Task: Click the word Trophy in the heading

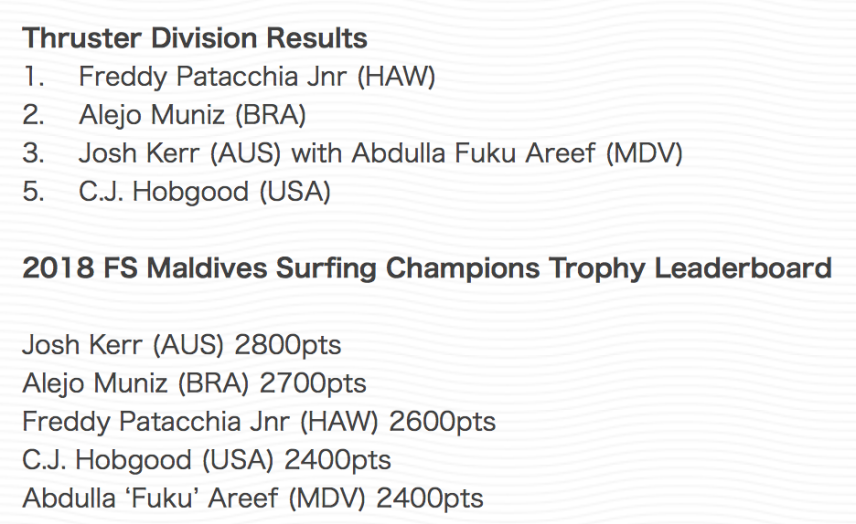Action: (x=597, y=269)
